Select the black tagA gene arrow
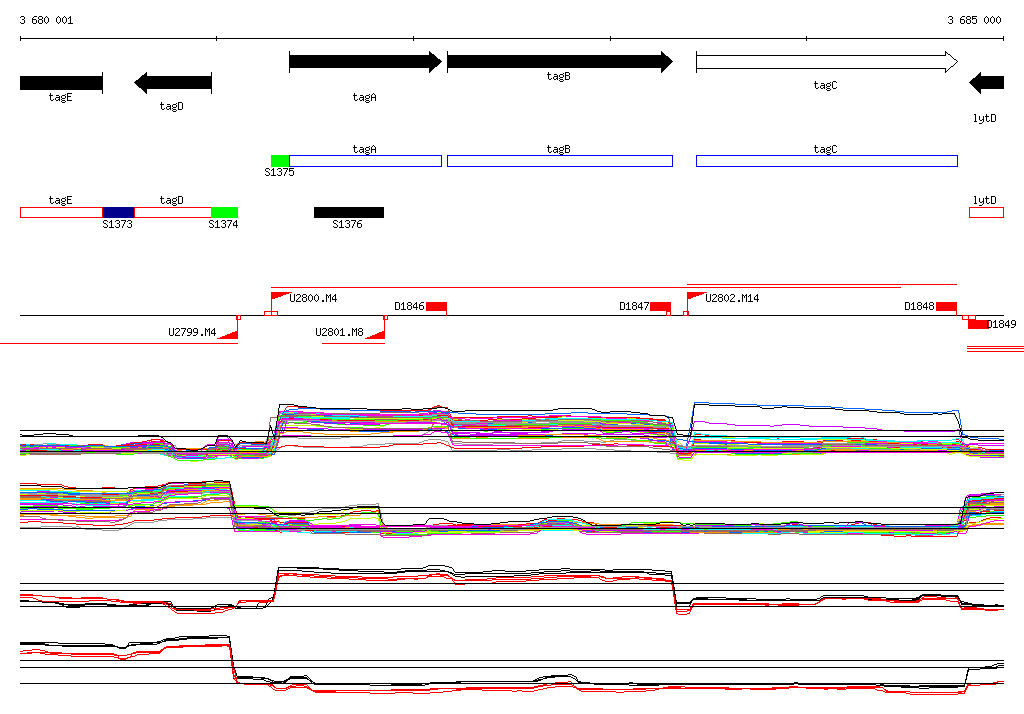This screenshot has width=1024, height=714. click(x=366, y=62)
